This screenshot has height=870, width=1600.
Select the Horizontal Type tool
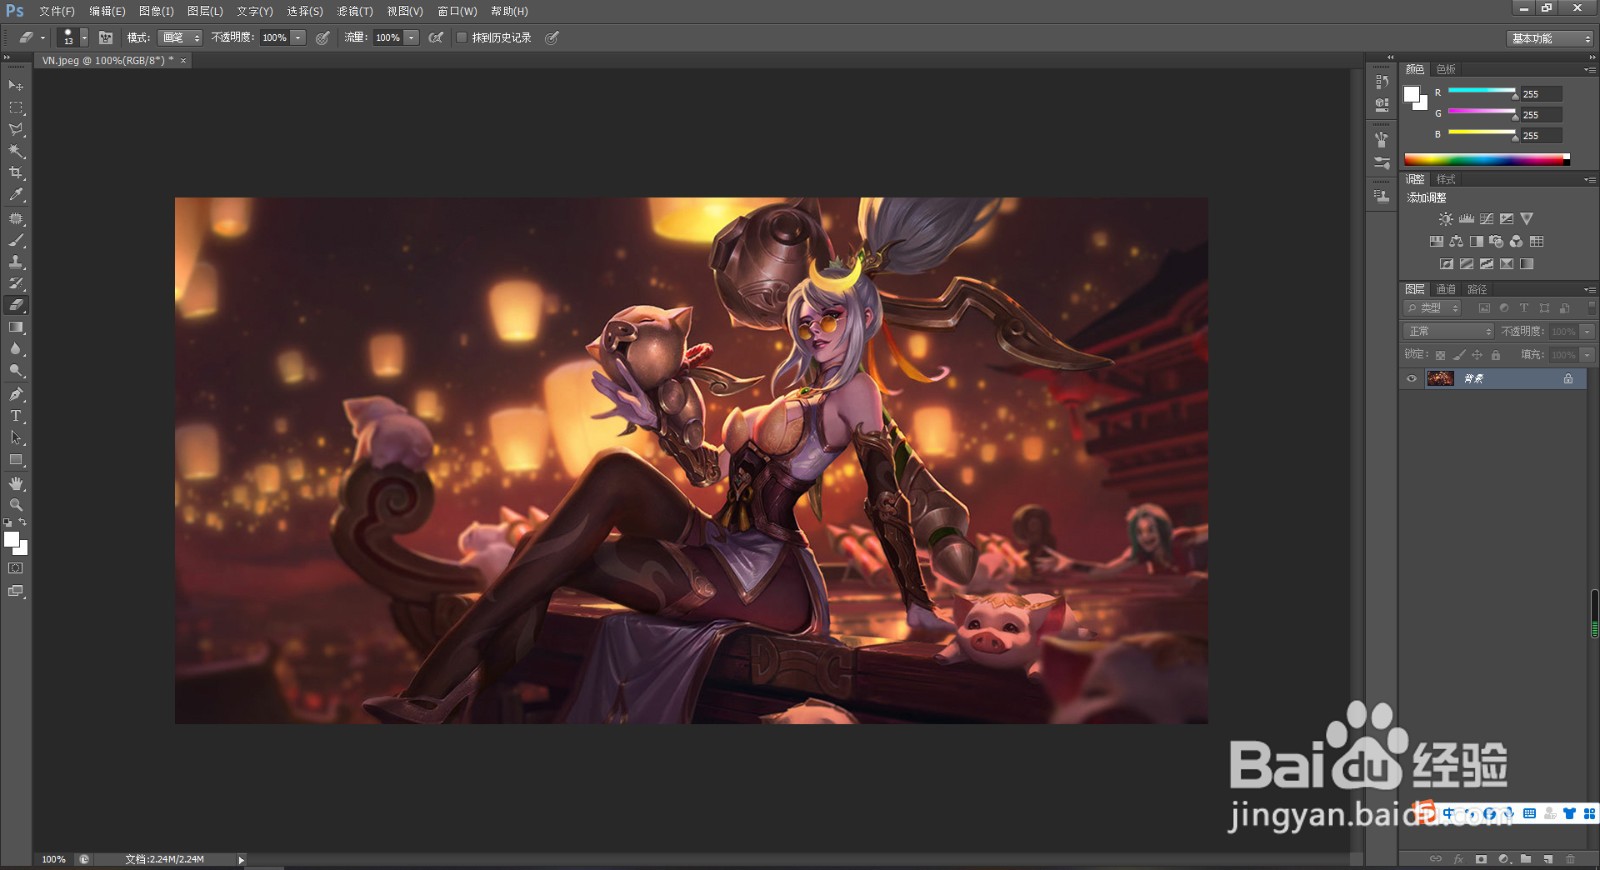click(16, 416)
